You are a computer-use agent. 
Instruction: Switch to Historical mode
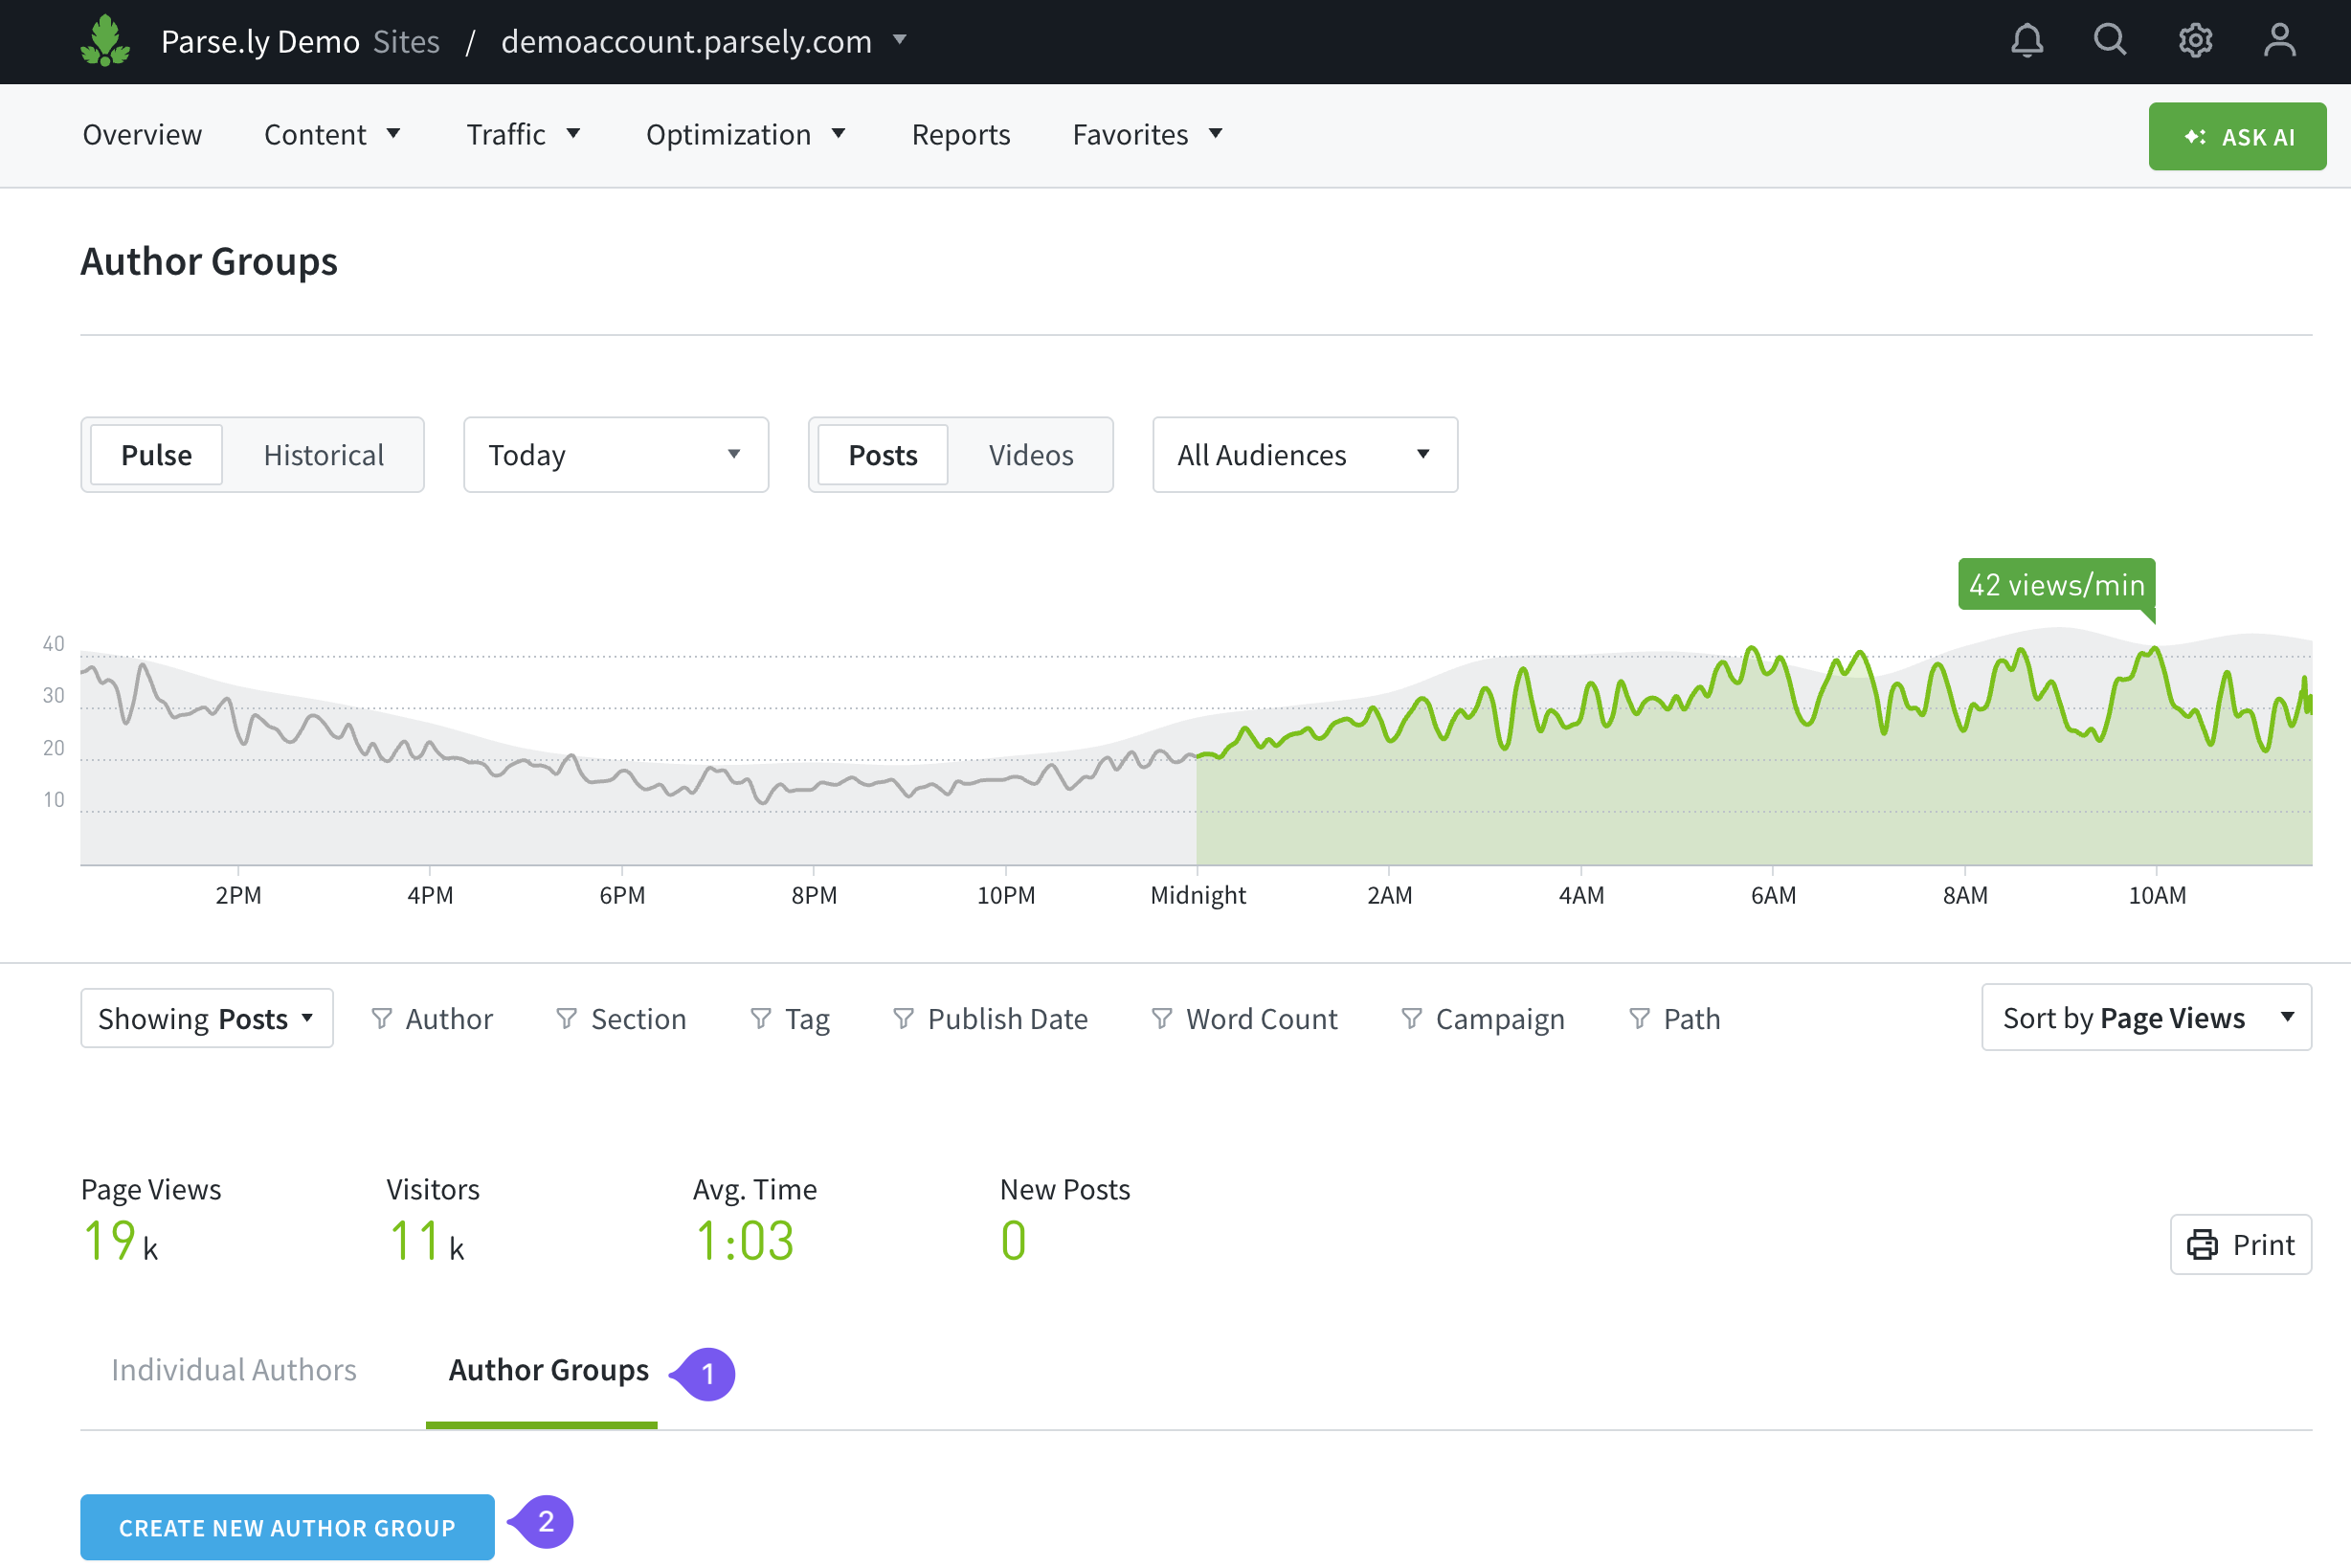[x=323, y=455]
